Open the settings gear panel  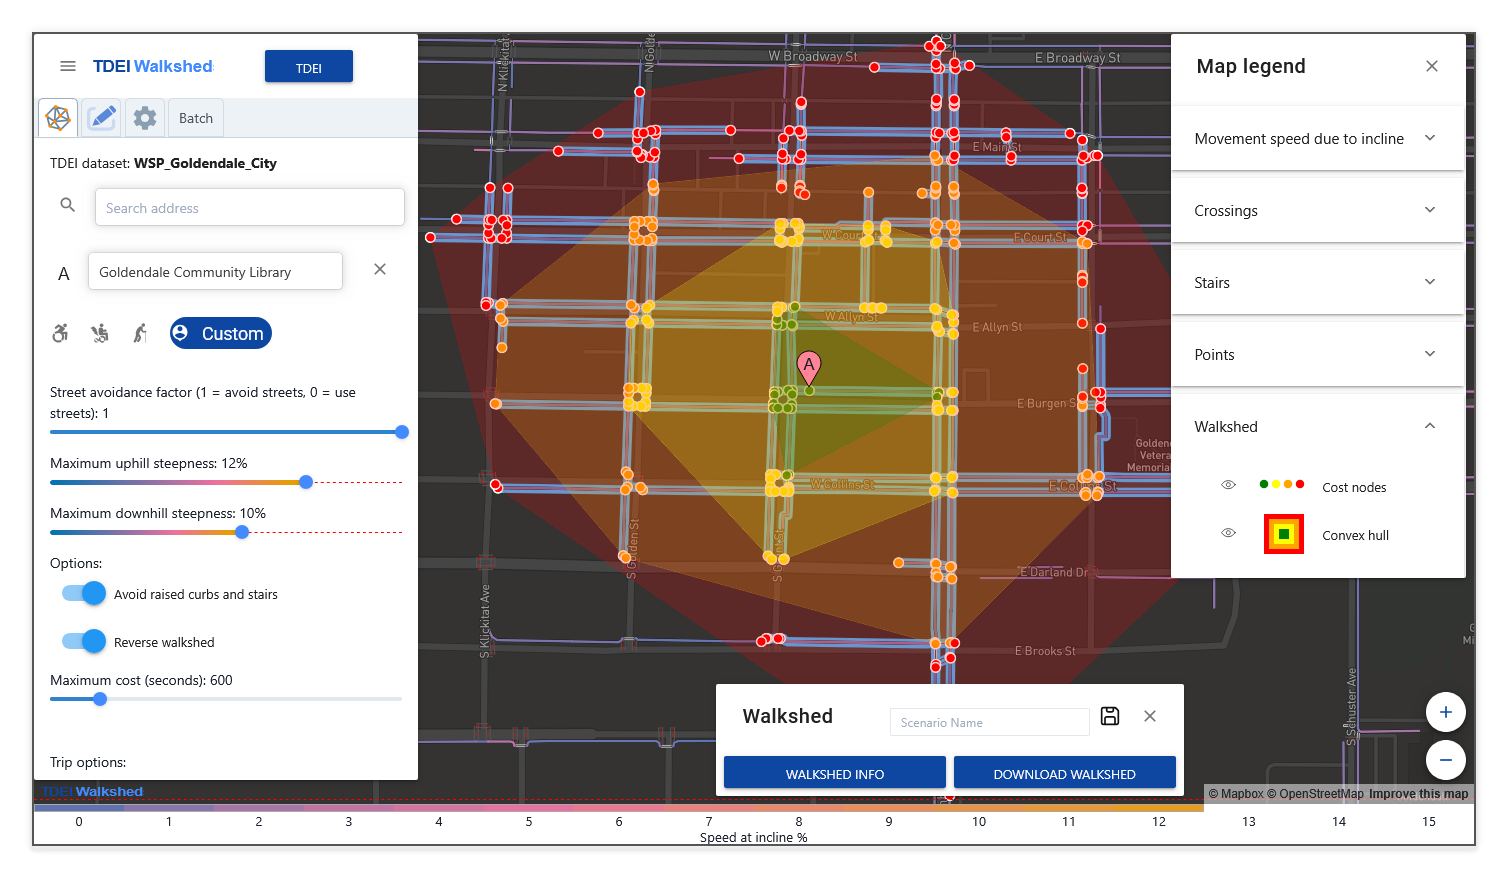[x=144, y=117]
